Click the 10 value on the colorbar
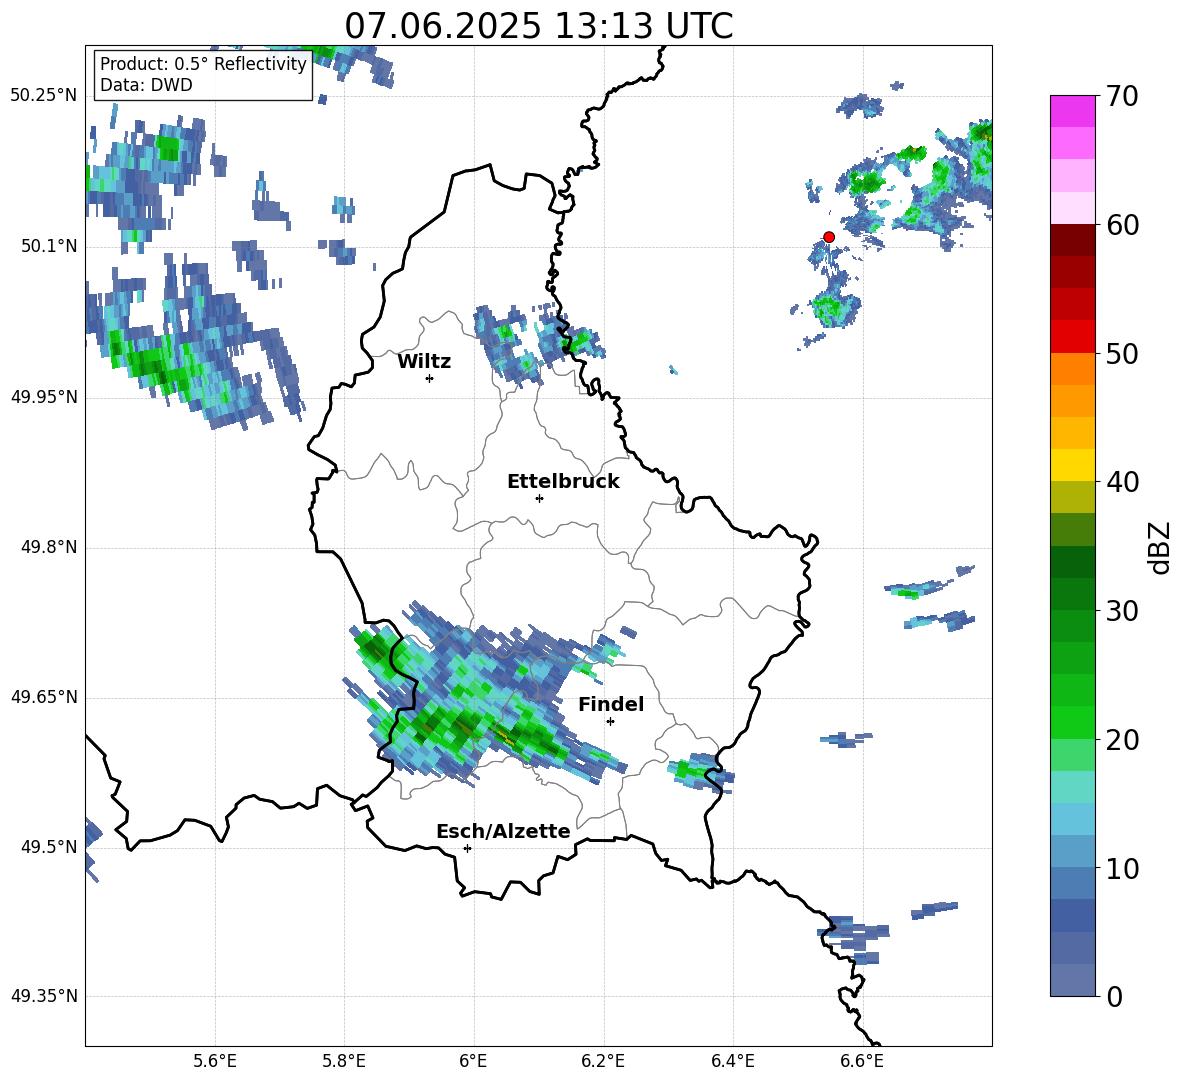Screen dimensions: 1184x1081 click(1121, 868)
